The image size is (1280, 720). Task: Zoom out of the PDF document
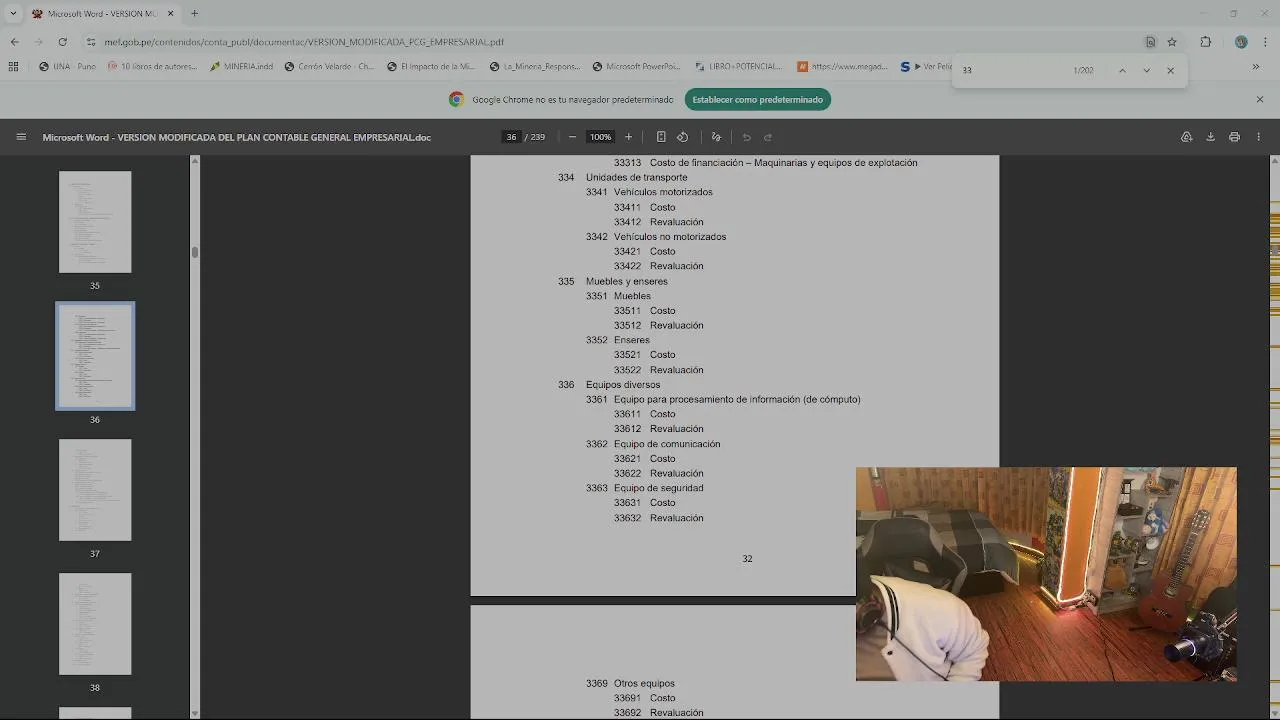click(x=572, y=137)
